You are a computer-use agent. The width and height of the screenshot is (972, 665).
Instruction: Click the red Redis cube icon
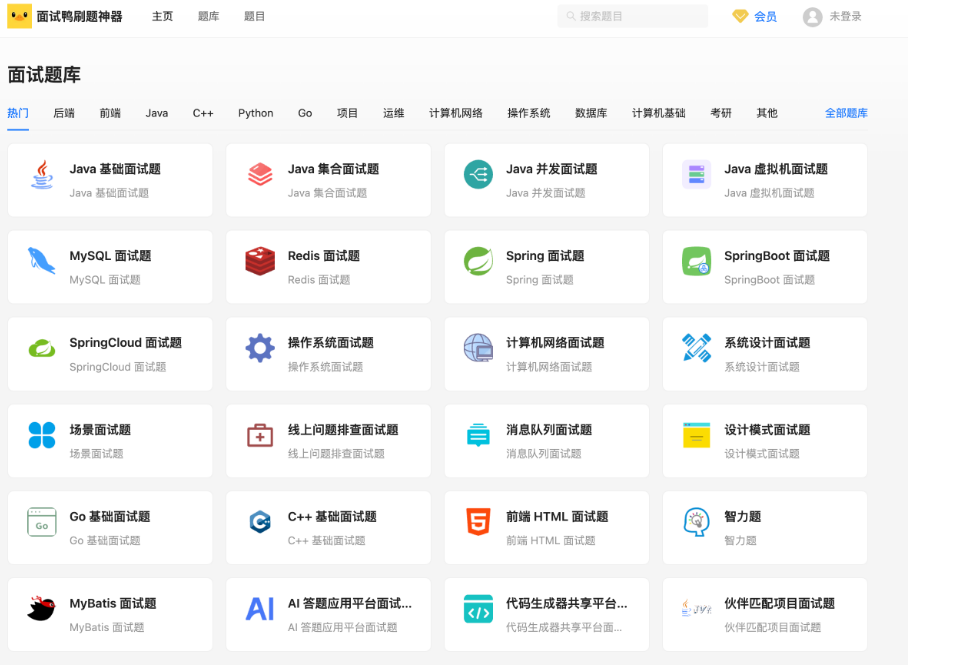pyautogui.click(x=260, y=261)
